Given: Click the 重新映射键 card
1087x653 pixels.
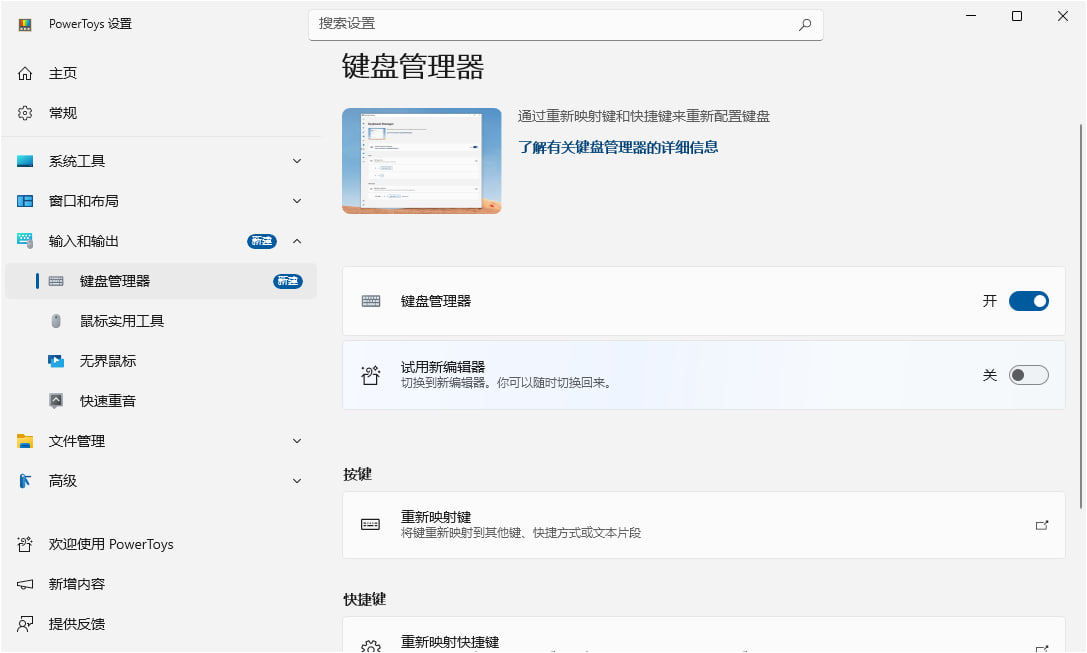Looking at the screenshot, I should 704,525.
